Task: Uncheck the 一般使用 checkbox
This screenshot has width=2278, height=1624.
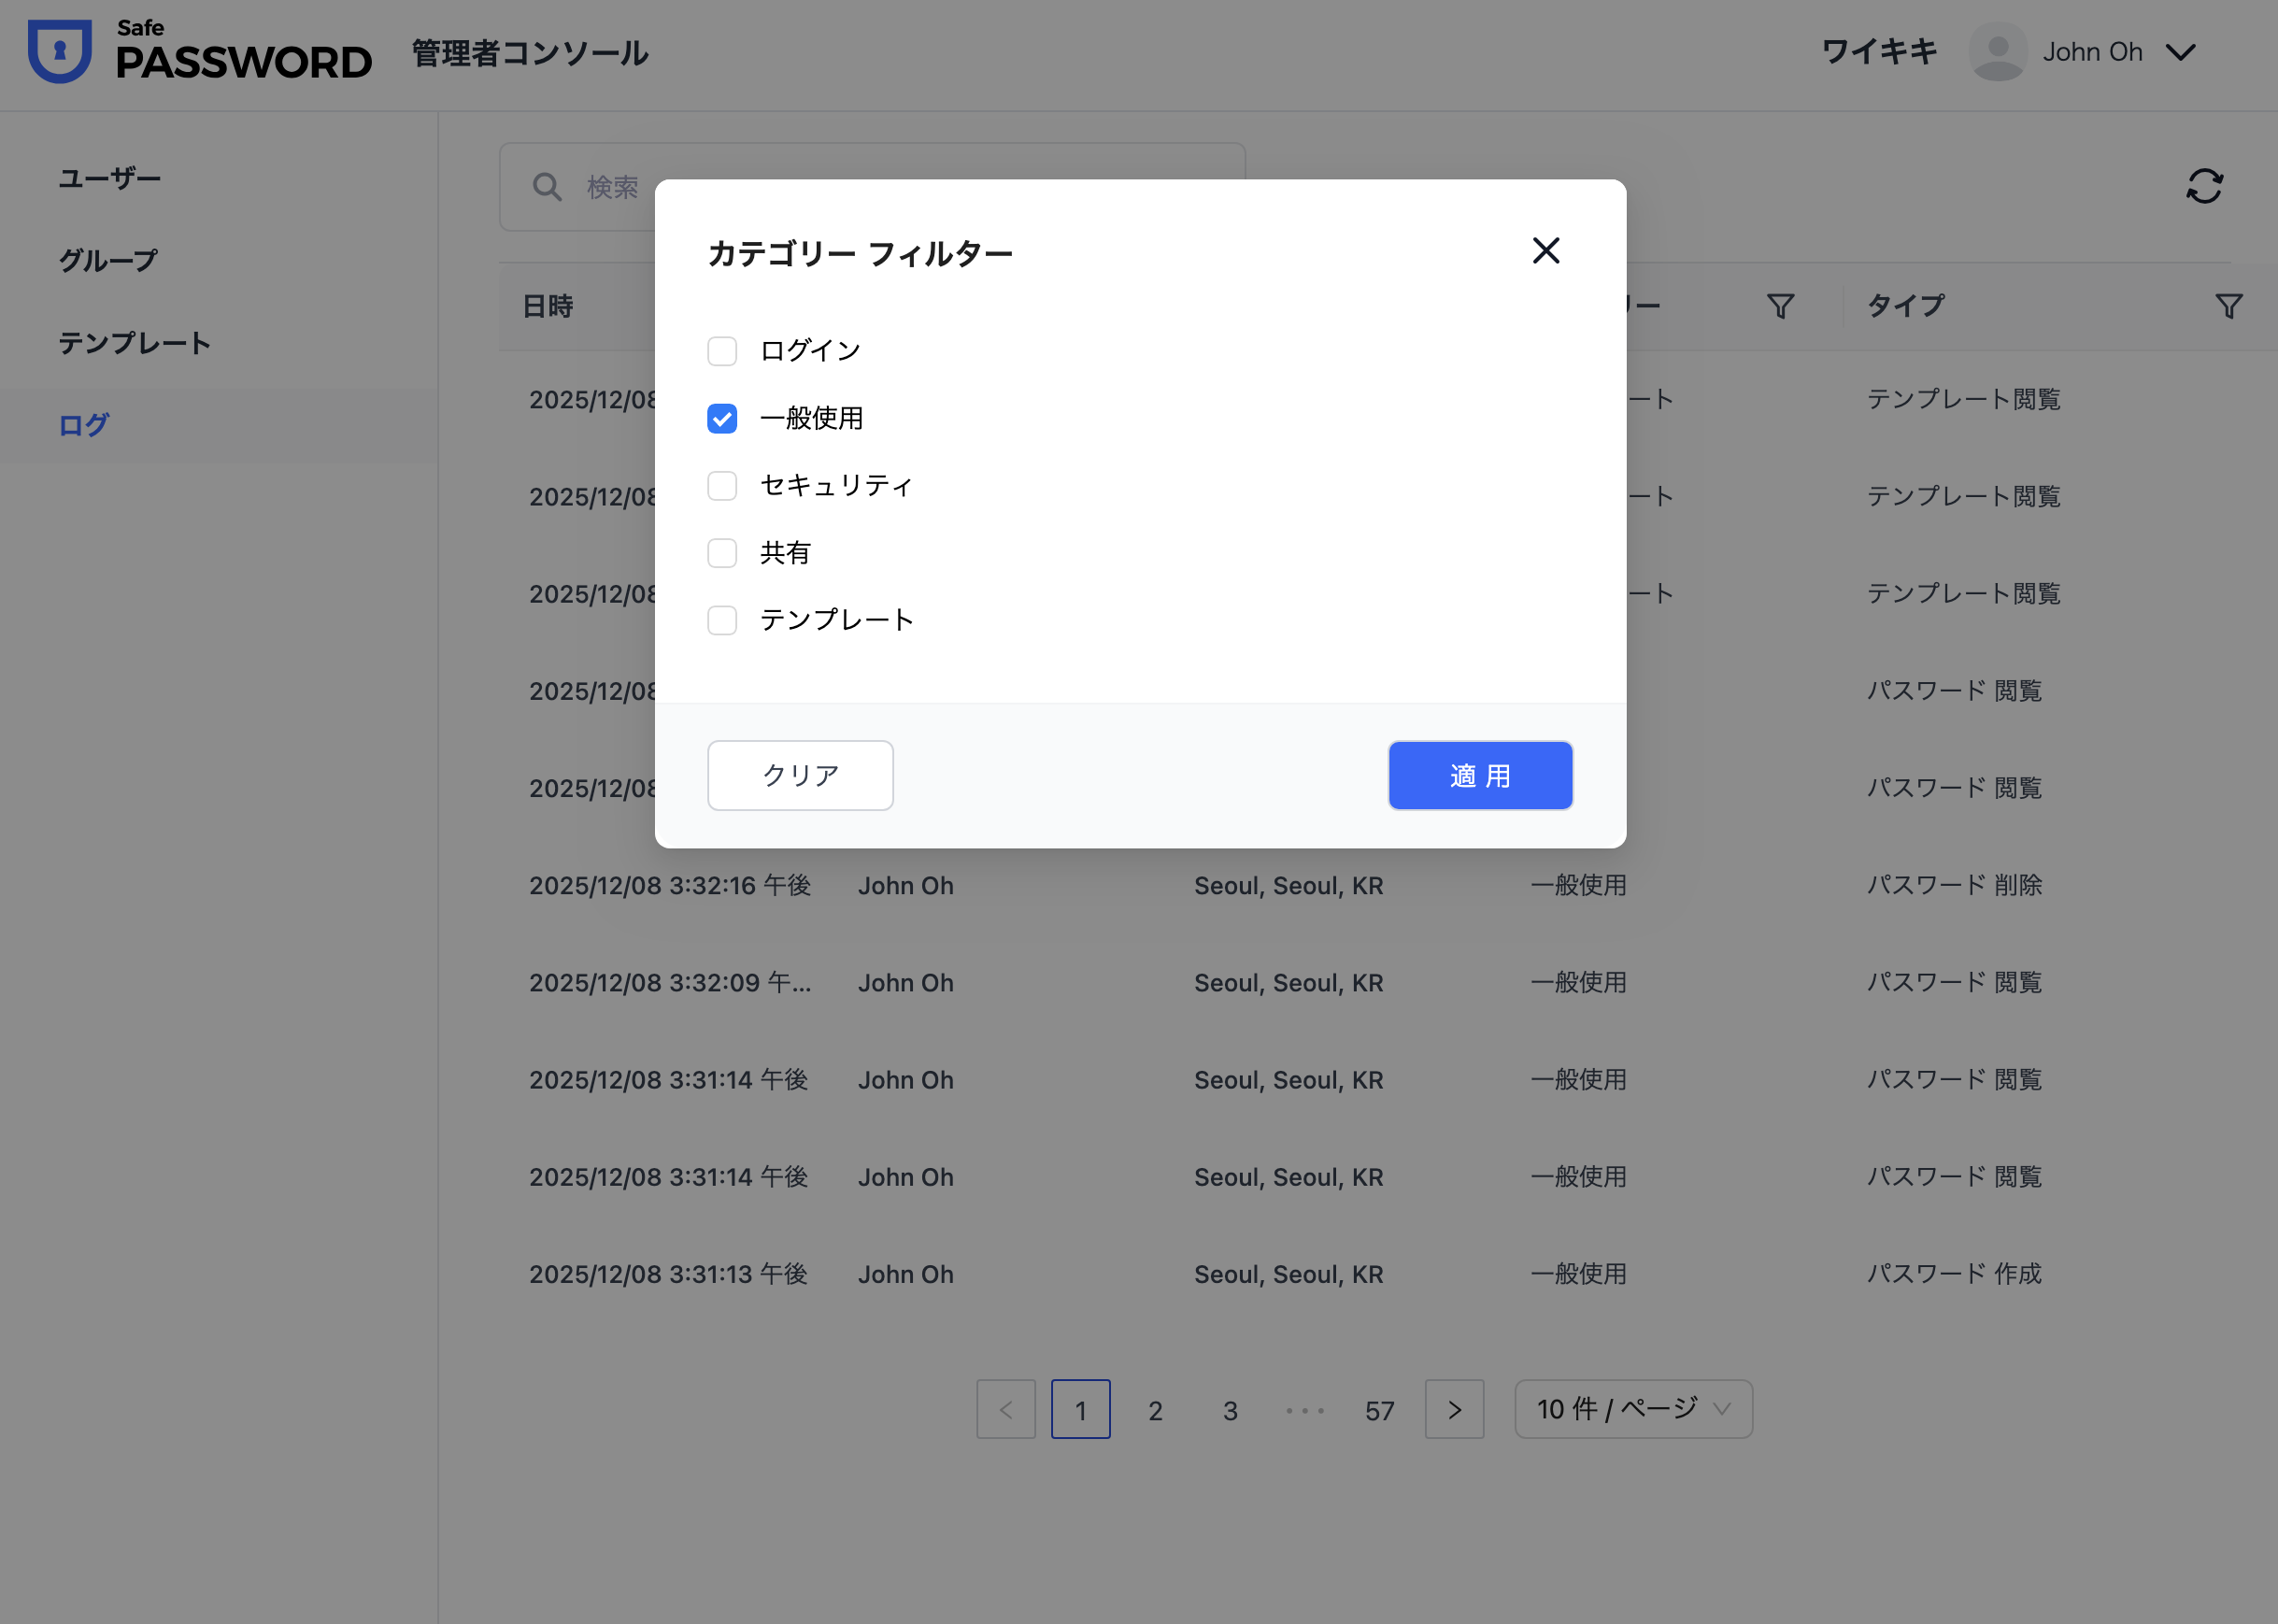Action: [x=722, y=418]
